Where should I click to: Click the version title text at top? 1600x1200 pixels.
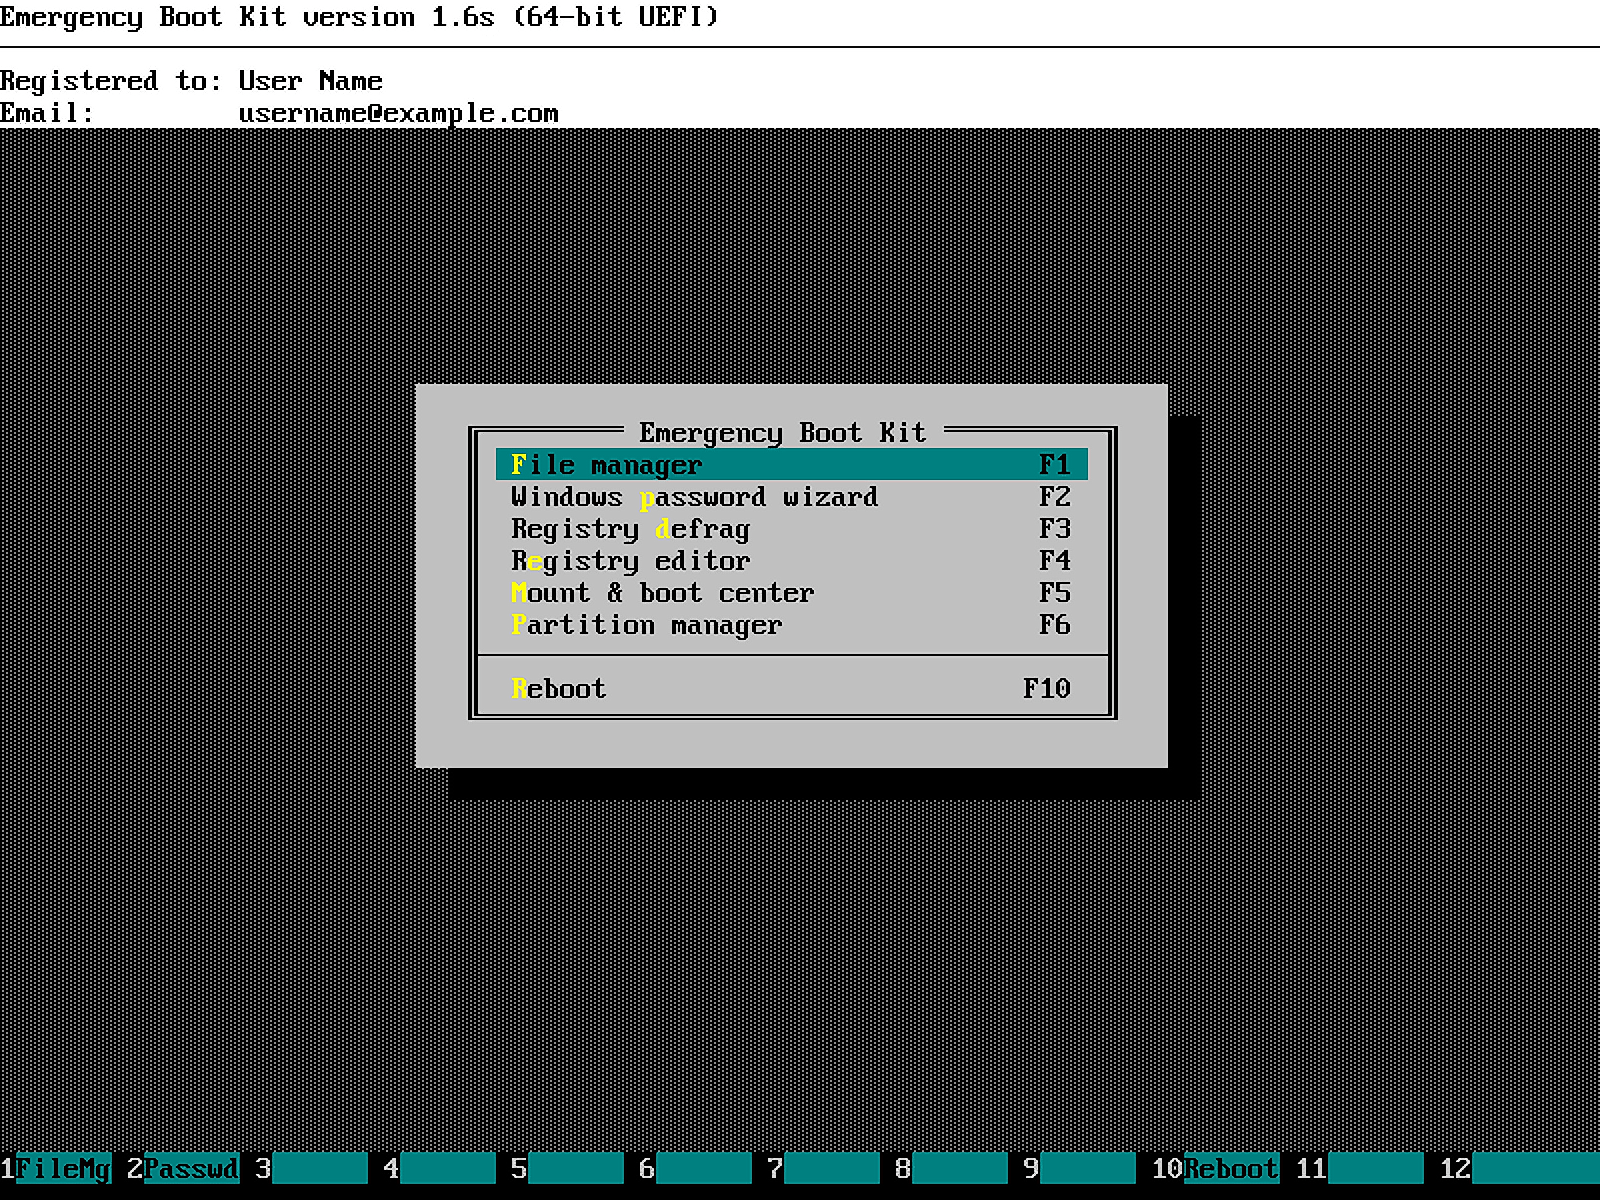click(x=359, y=17)
